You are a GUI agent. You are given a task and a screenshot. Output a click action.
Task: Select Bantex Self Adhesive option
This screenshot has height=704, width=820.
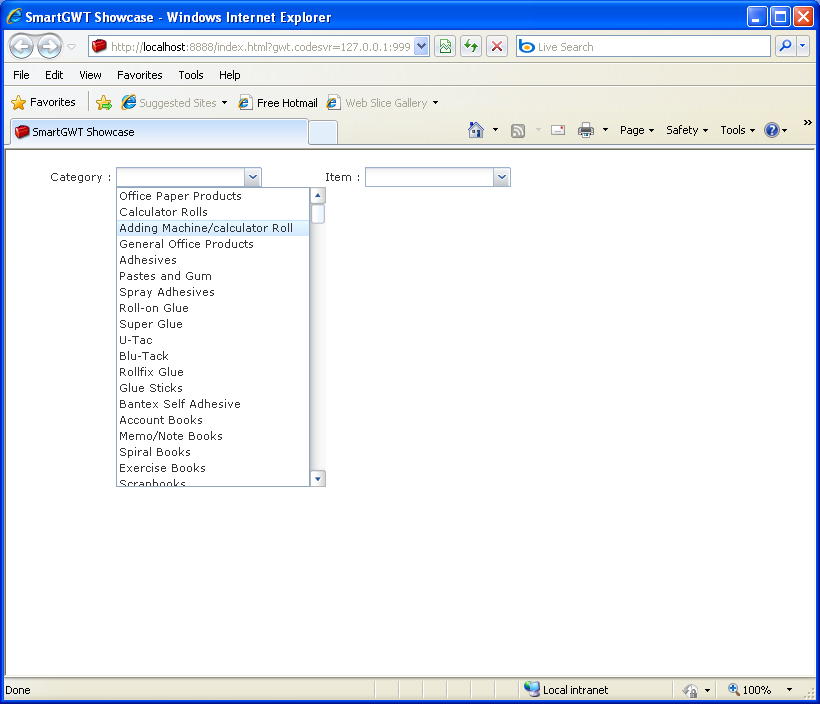[x=213, y=404]
